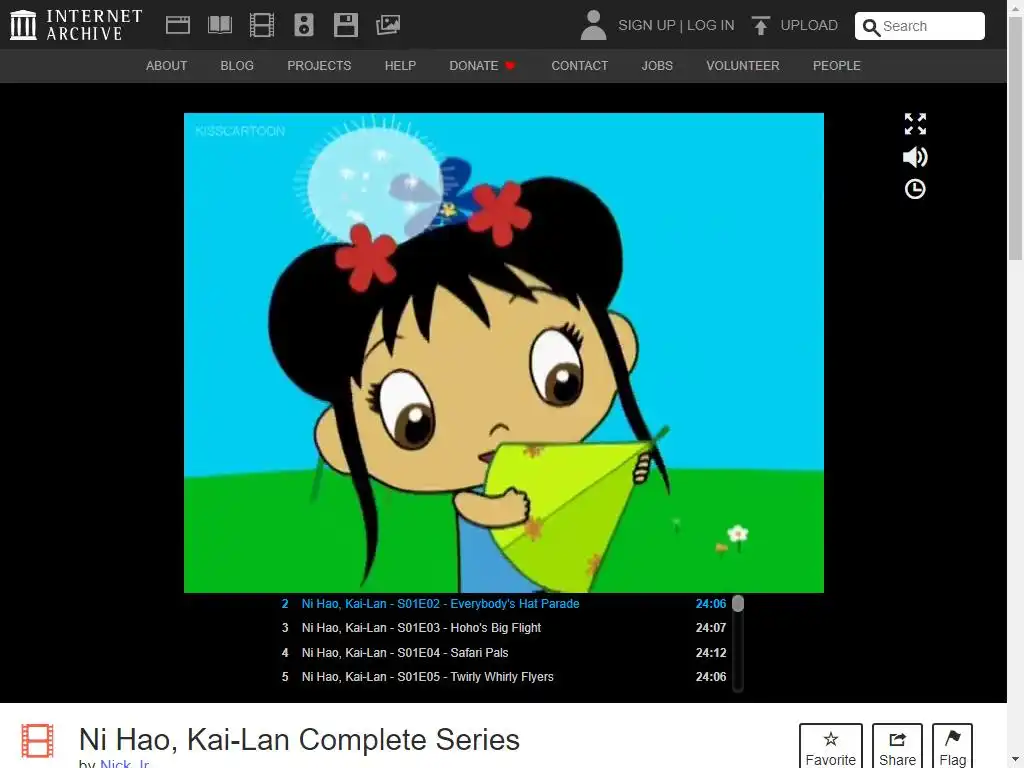Click the Flag button
Viewport: 1024px width, 768px height.
(x=952, y=746)
